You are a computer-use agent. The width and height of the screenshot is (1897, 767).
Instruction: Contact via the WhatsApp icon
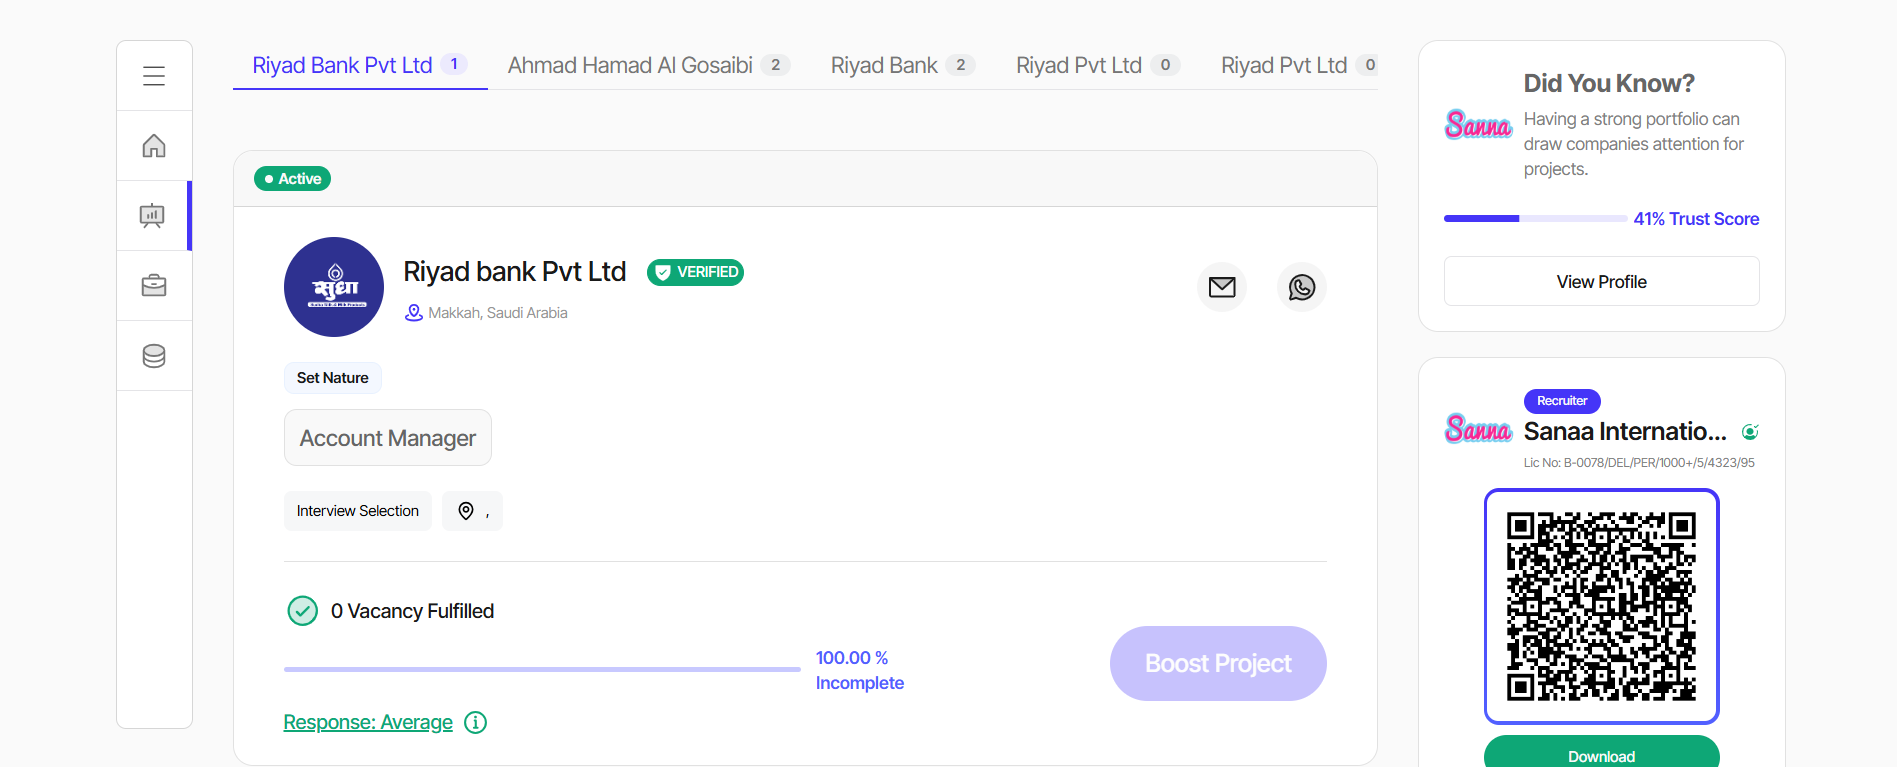pyautogui.click(x=1301, y=288)
